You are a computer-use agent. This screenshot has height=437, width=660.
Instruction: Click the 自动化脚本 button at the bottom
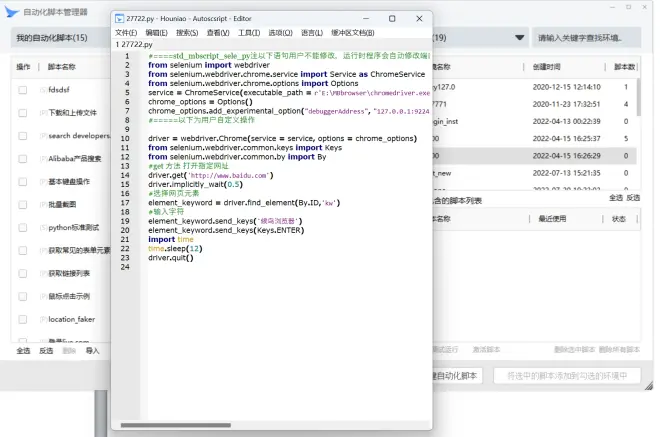[x=457, y=376]
